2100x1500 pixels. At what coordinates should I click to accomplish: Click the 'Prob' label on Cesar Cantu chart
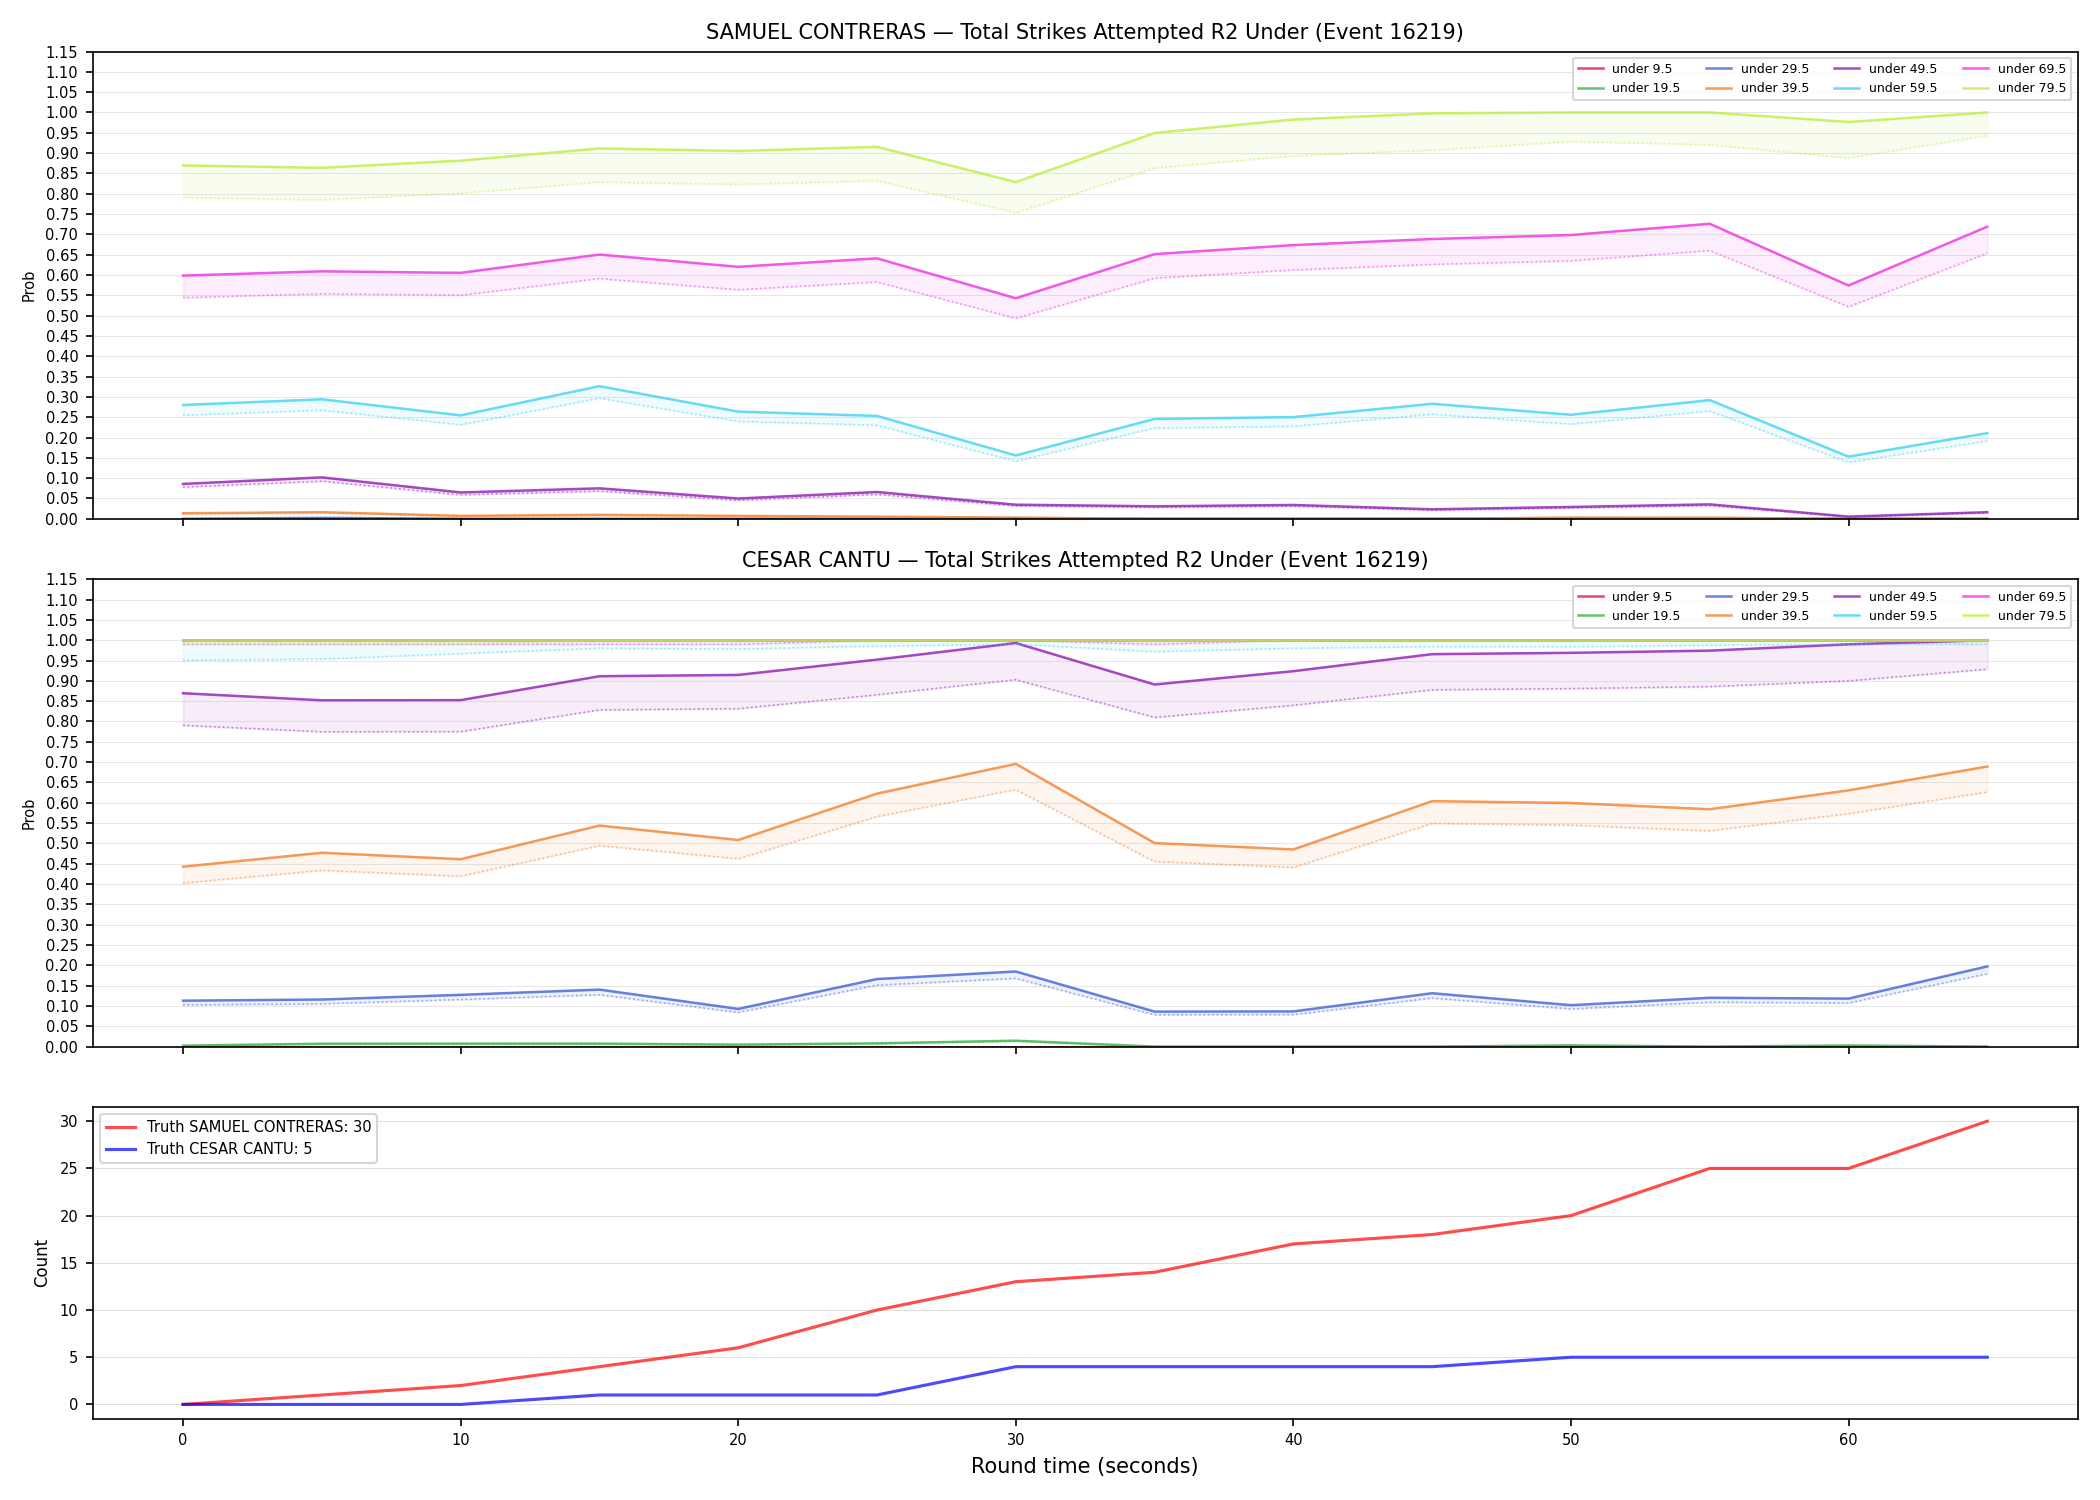[x=29, y=814]
